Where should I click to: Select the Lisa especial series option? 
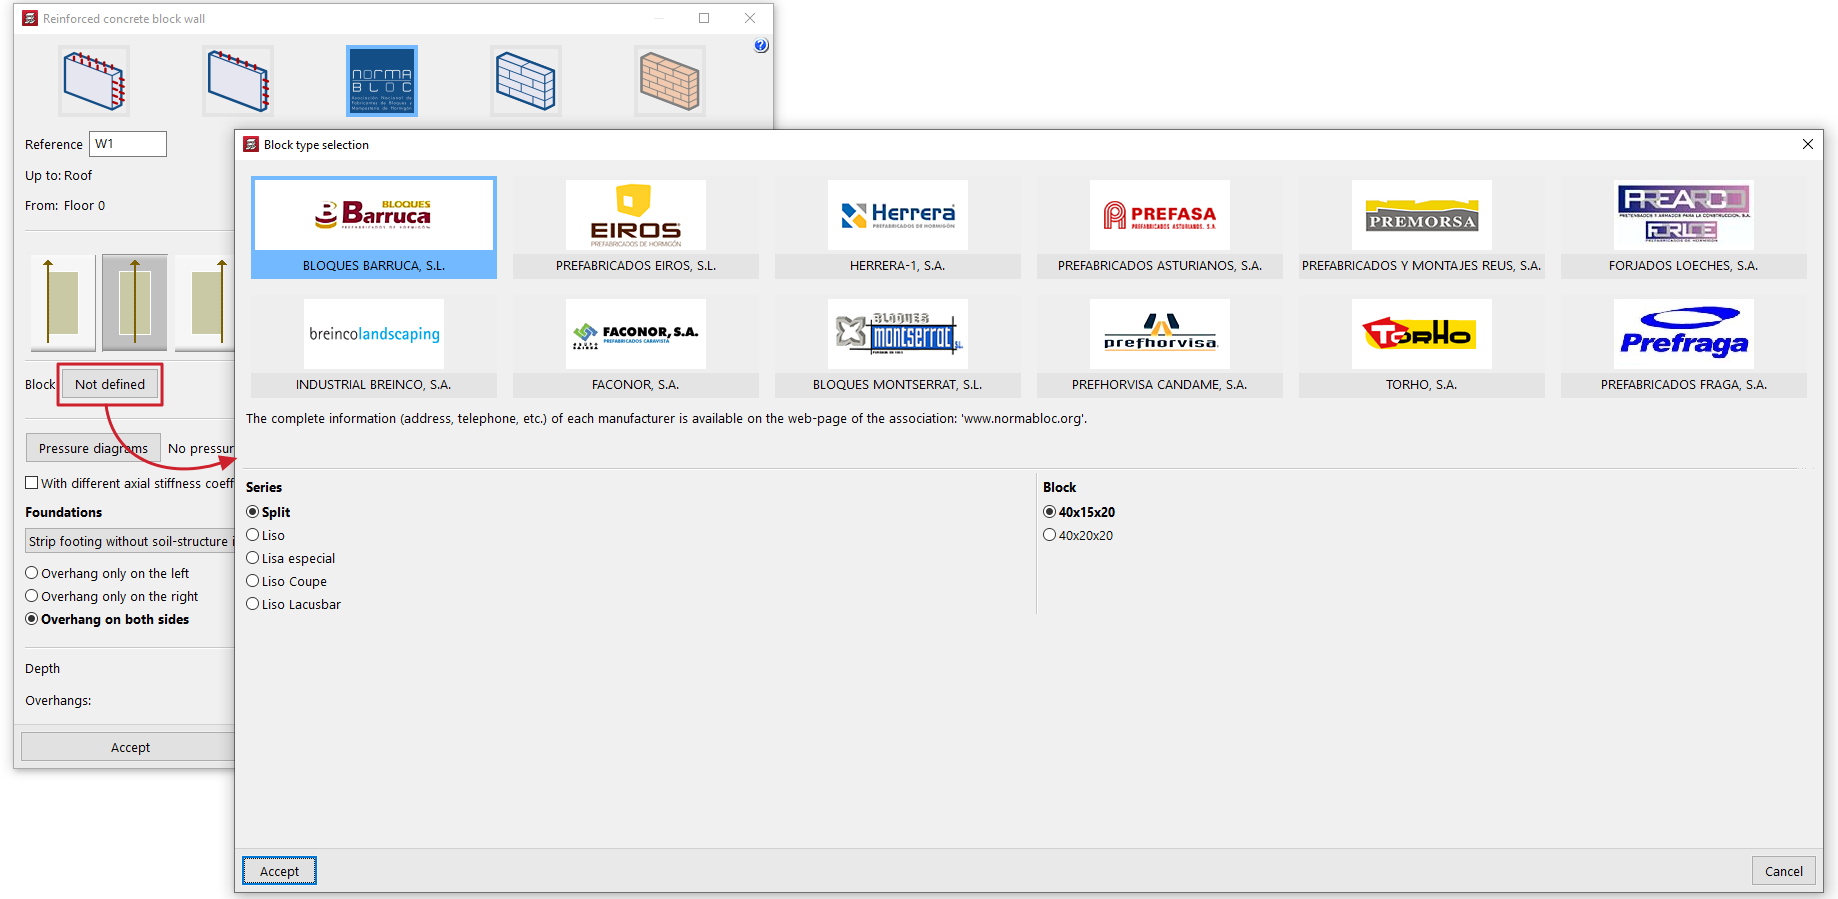tap(253, 558)
